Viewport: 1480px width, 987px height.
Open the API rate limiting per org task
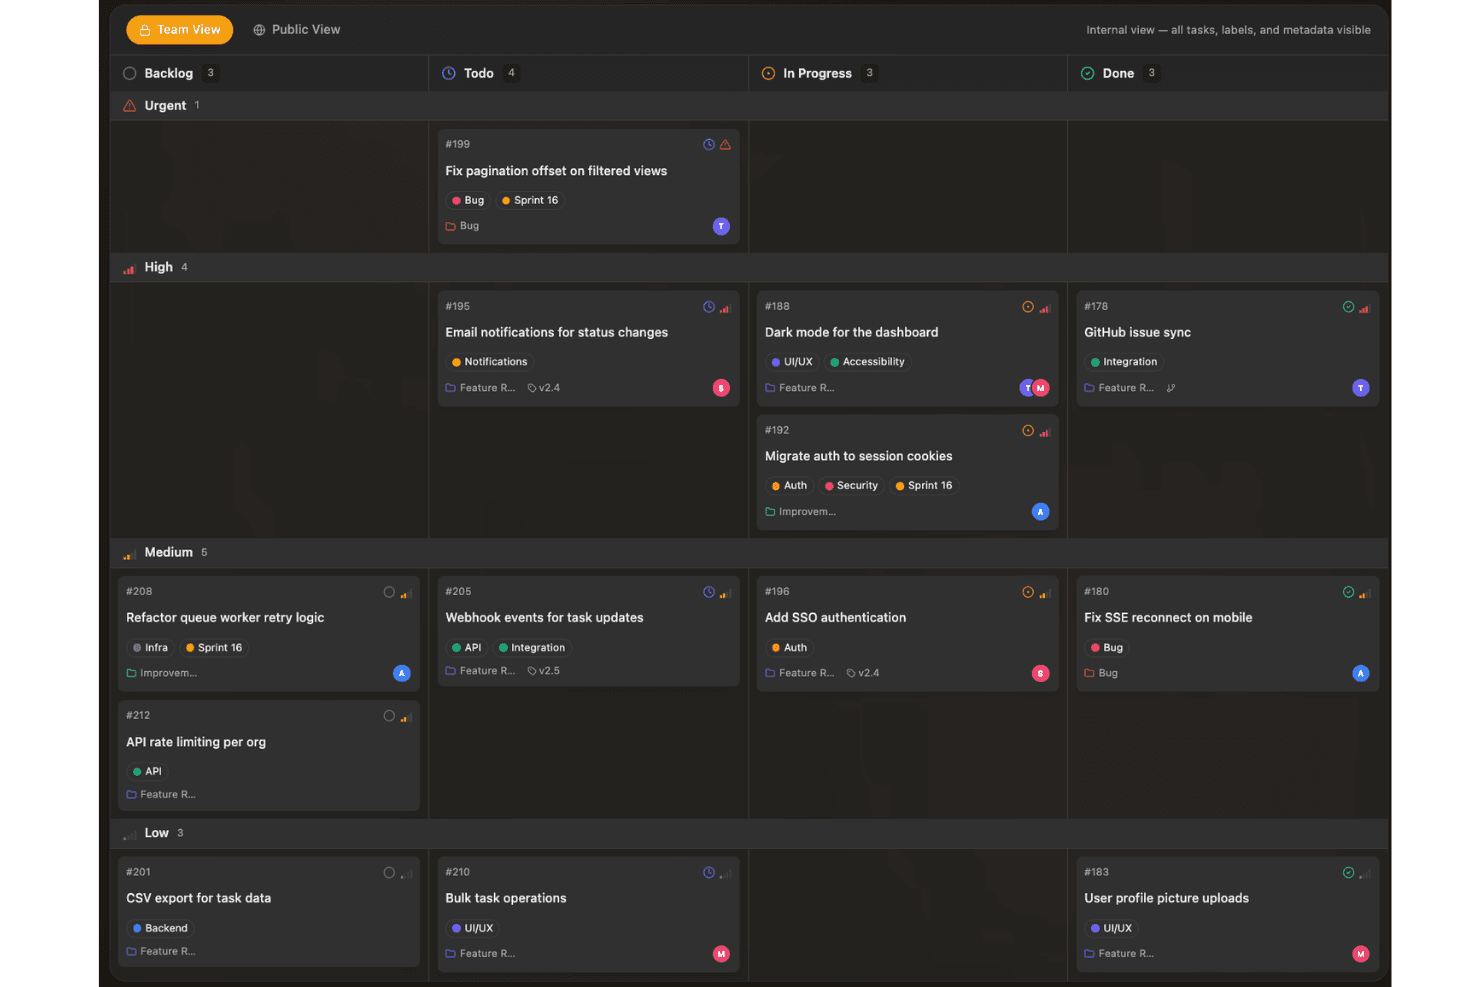coord(269,755)
